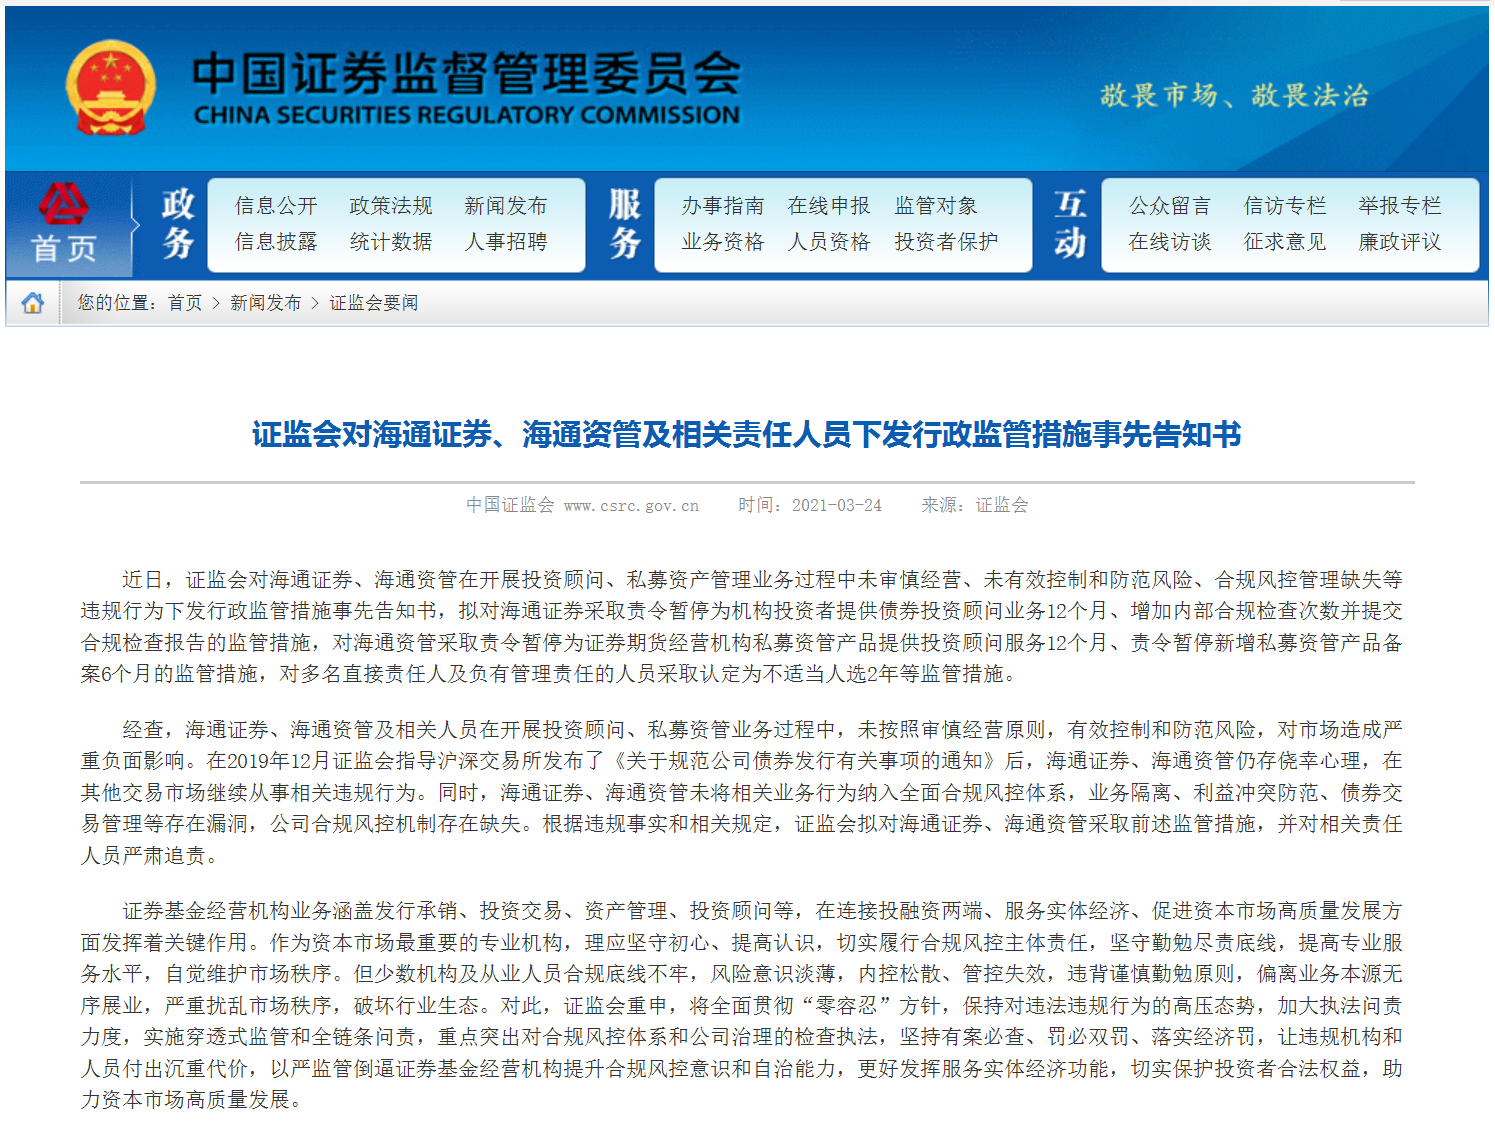Go to 人员资格 service link

(829, 242)
